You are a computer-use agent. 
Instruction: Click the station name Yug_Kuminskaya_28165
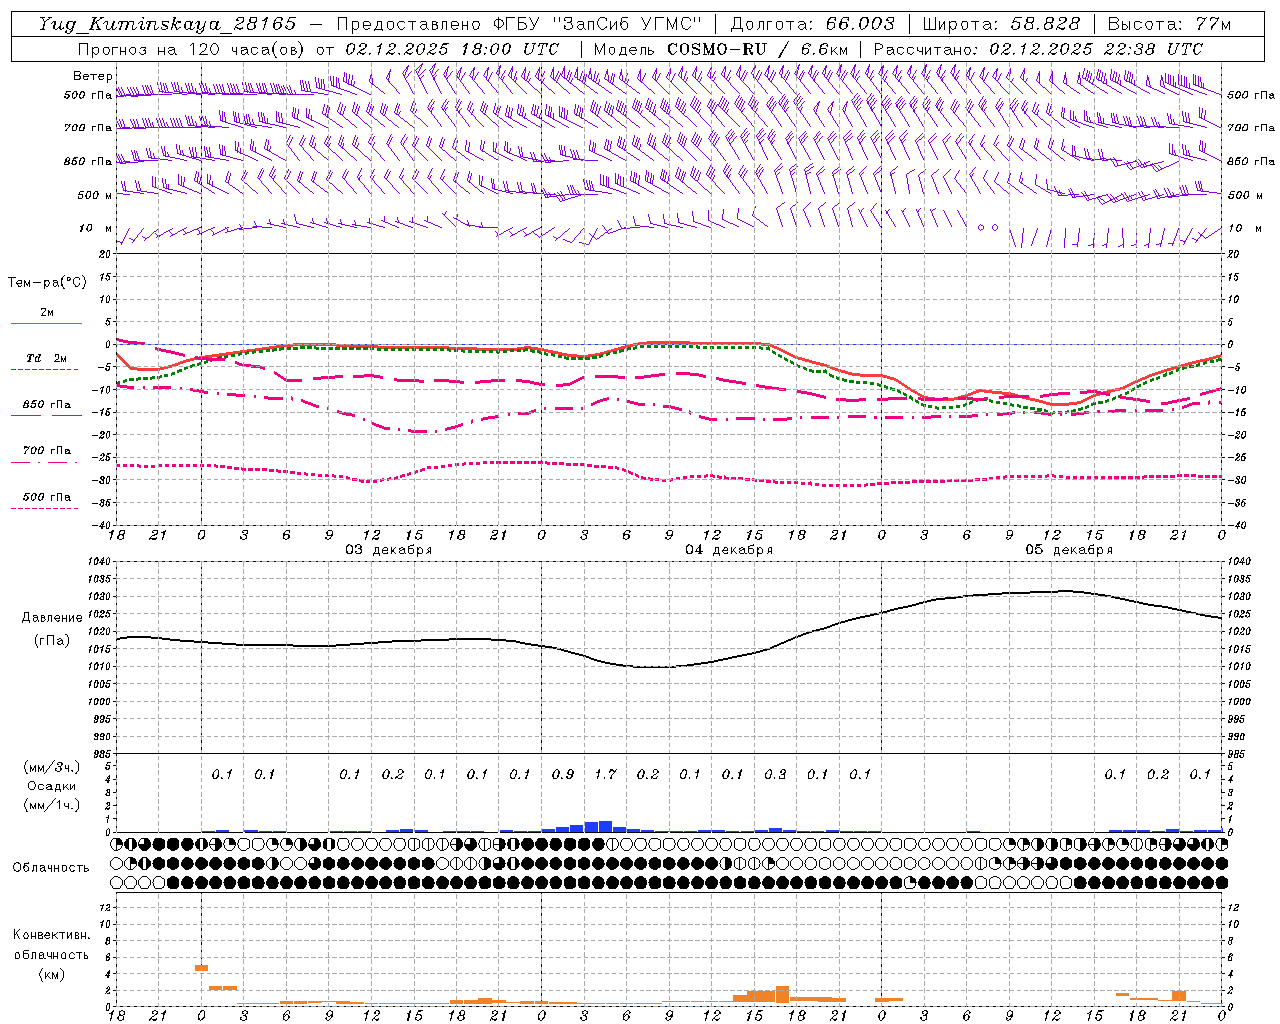pyautogui.click(x=167, y=24)
